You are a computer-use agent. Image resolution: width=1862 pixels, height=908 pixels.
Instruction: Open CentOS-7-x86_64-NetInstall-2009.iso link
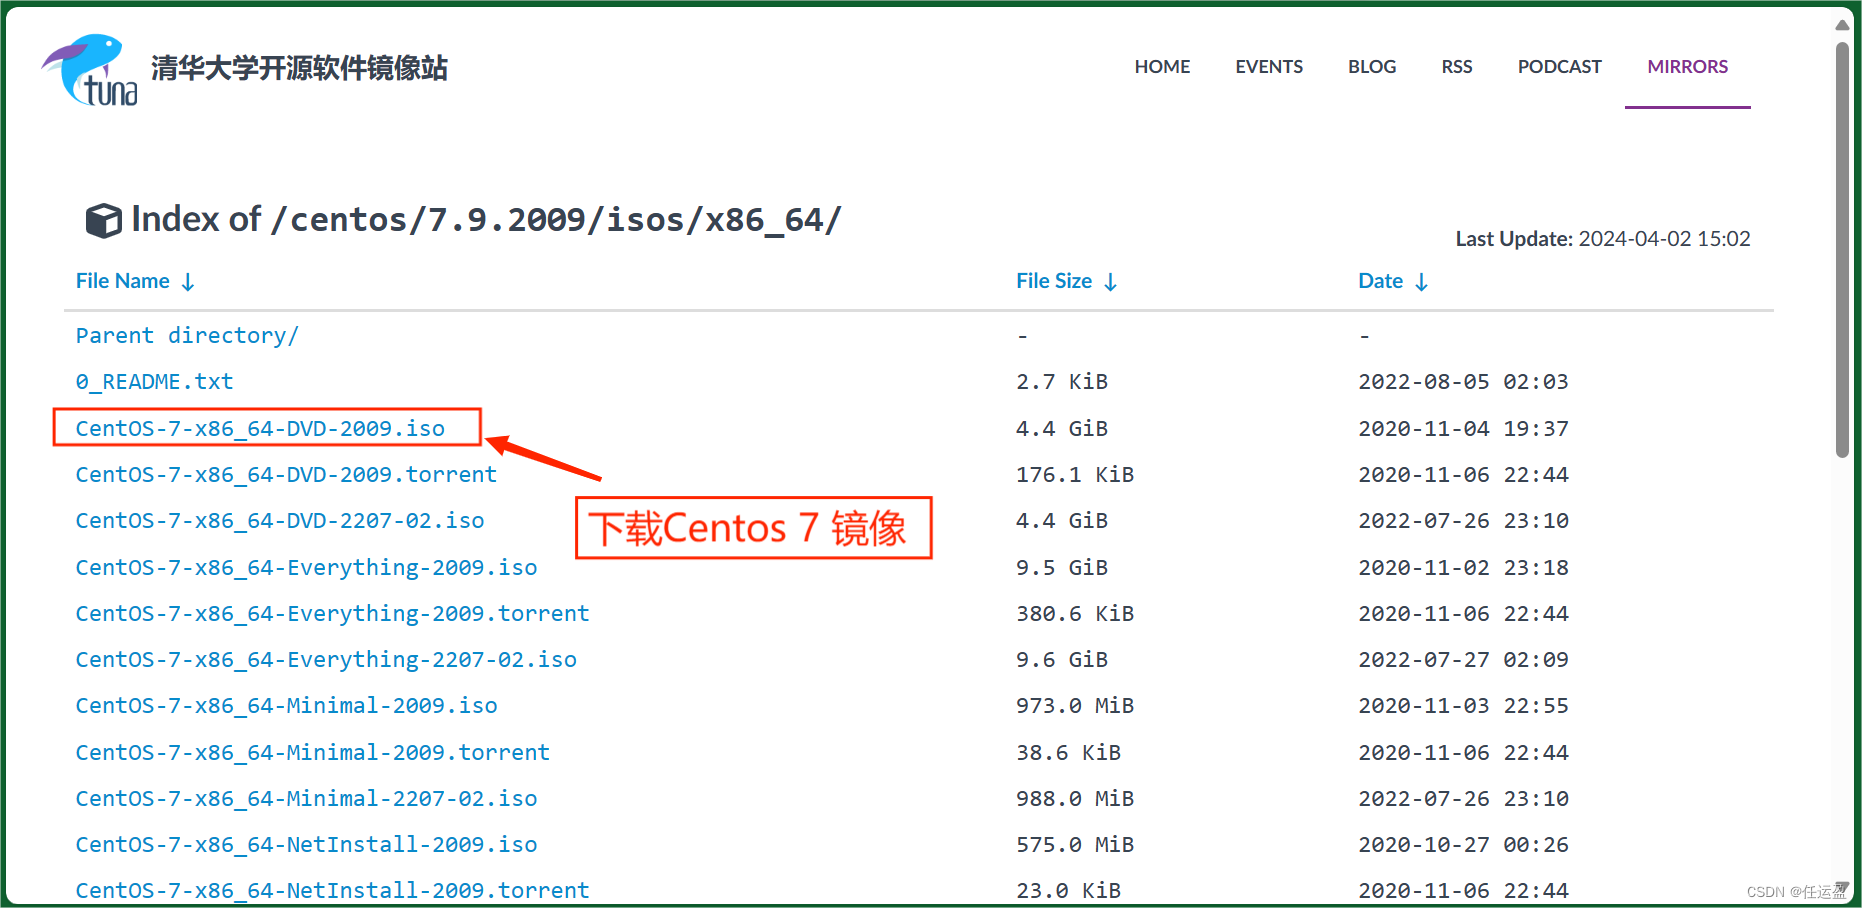(x=306, y=844)
